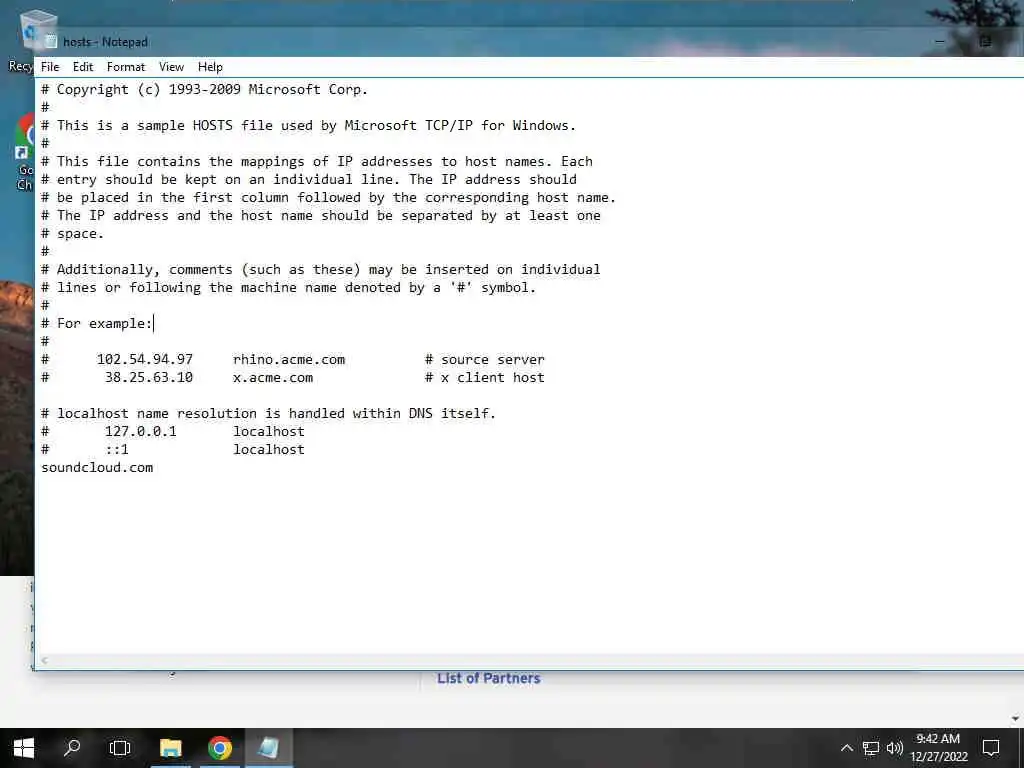
Task: Click the IP address 102.54.94.97
Action: 144,359
